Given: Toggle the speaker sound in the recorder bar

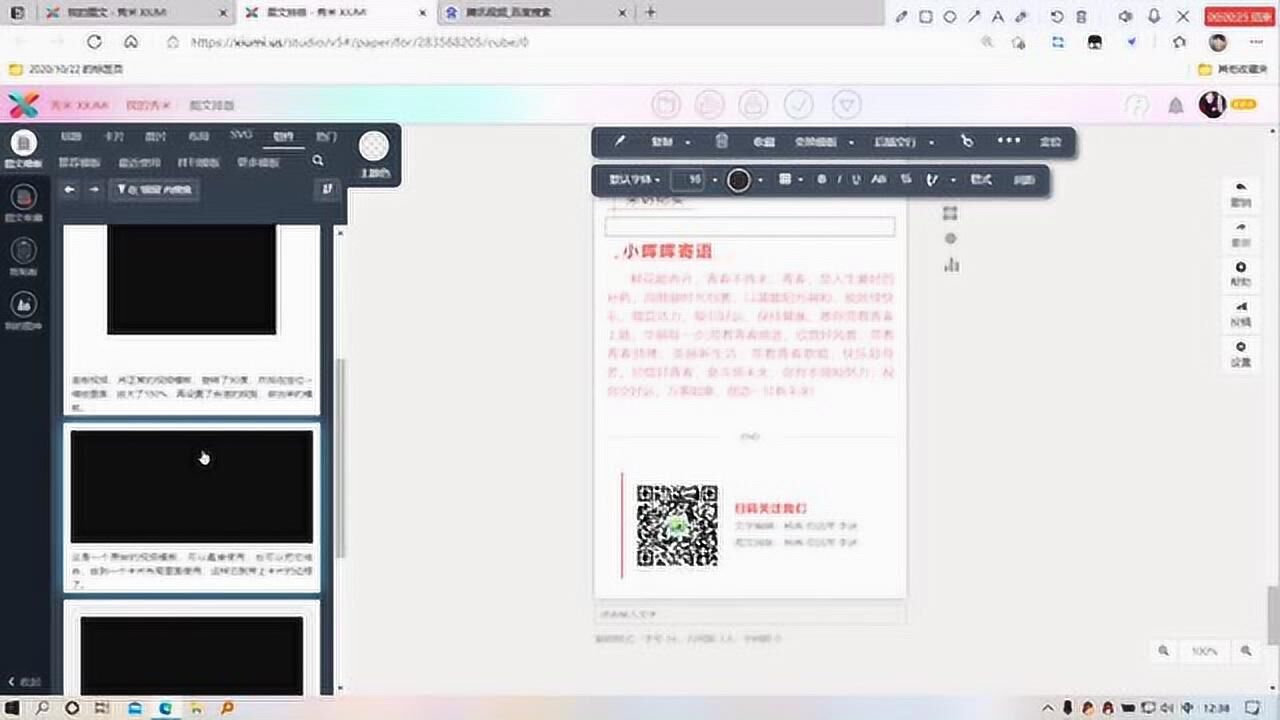Looking at the screenshot, I should coord(1125,16).
